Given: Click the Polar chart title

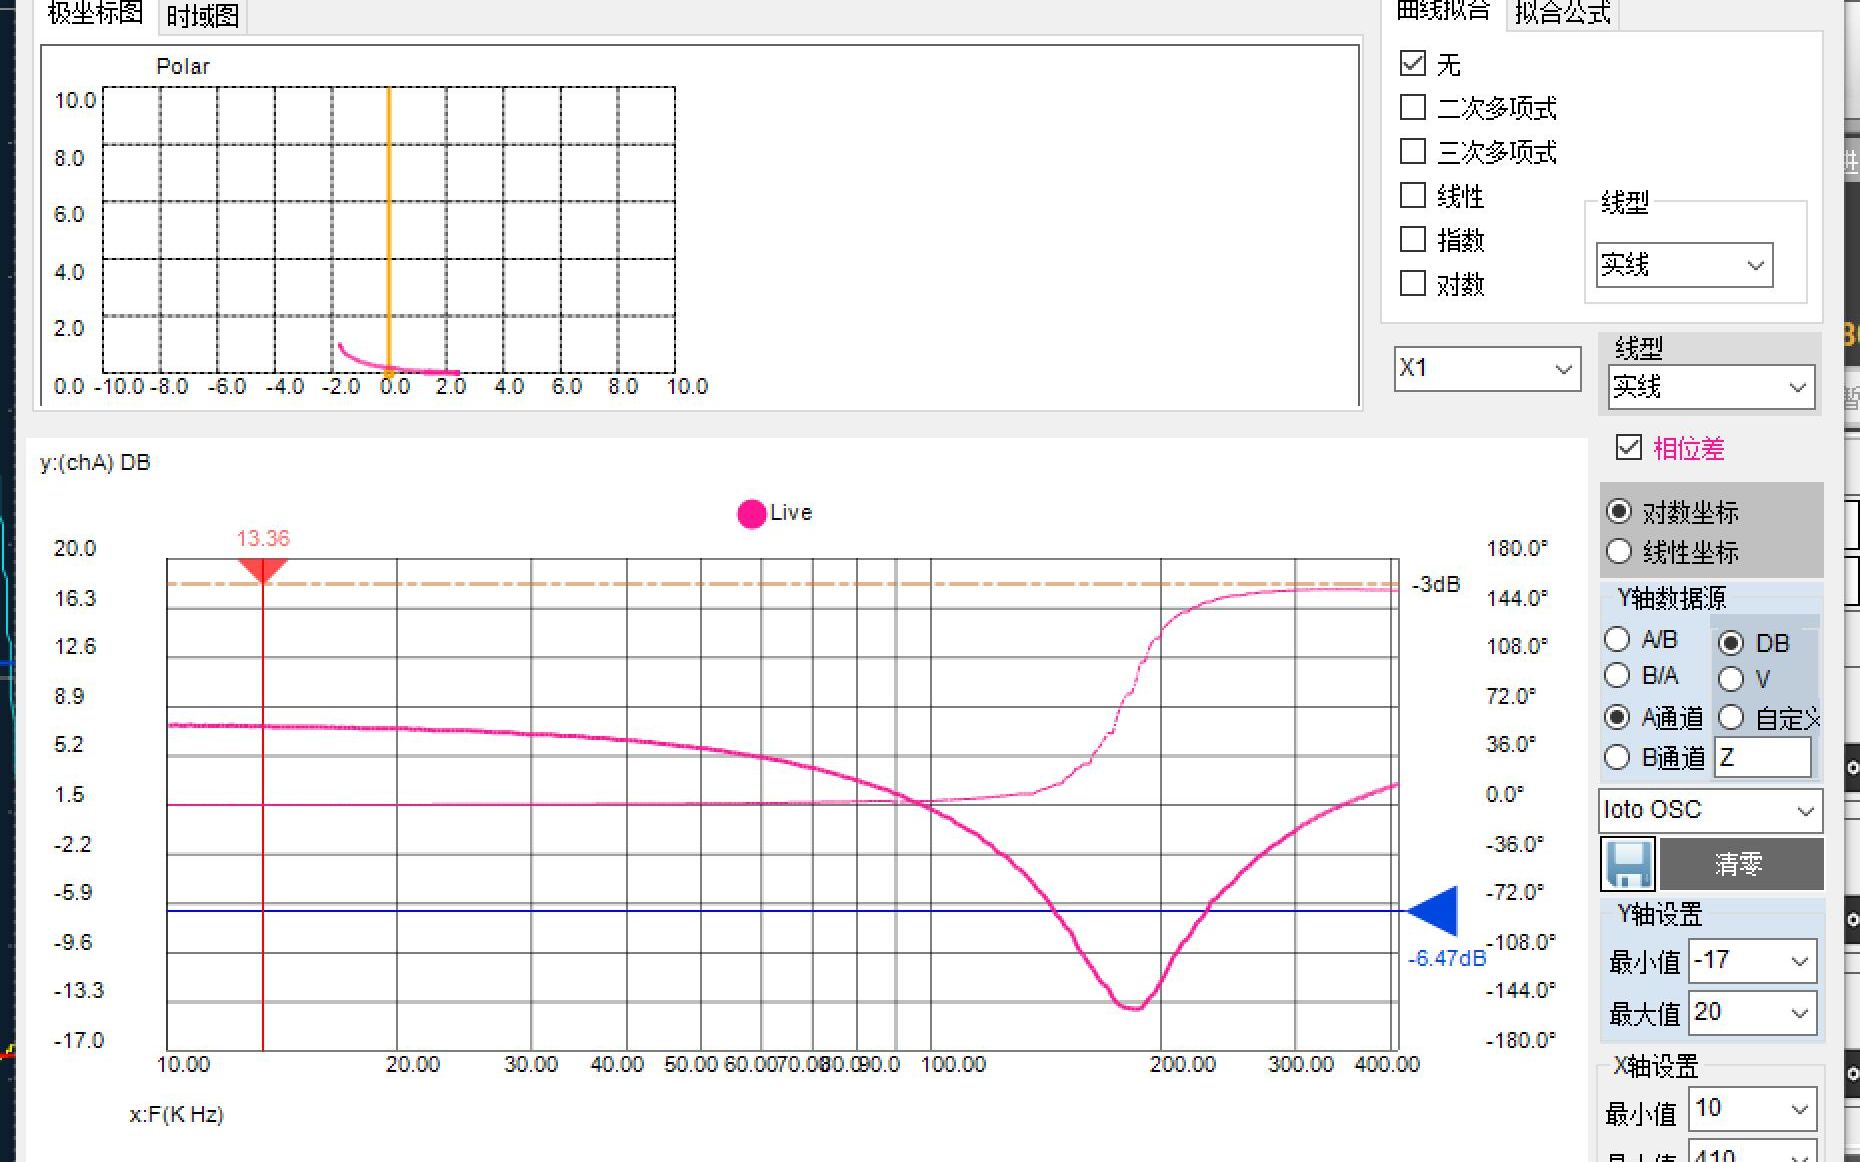Looking at the screenshot, I should 183,66.
